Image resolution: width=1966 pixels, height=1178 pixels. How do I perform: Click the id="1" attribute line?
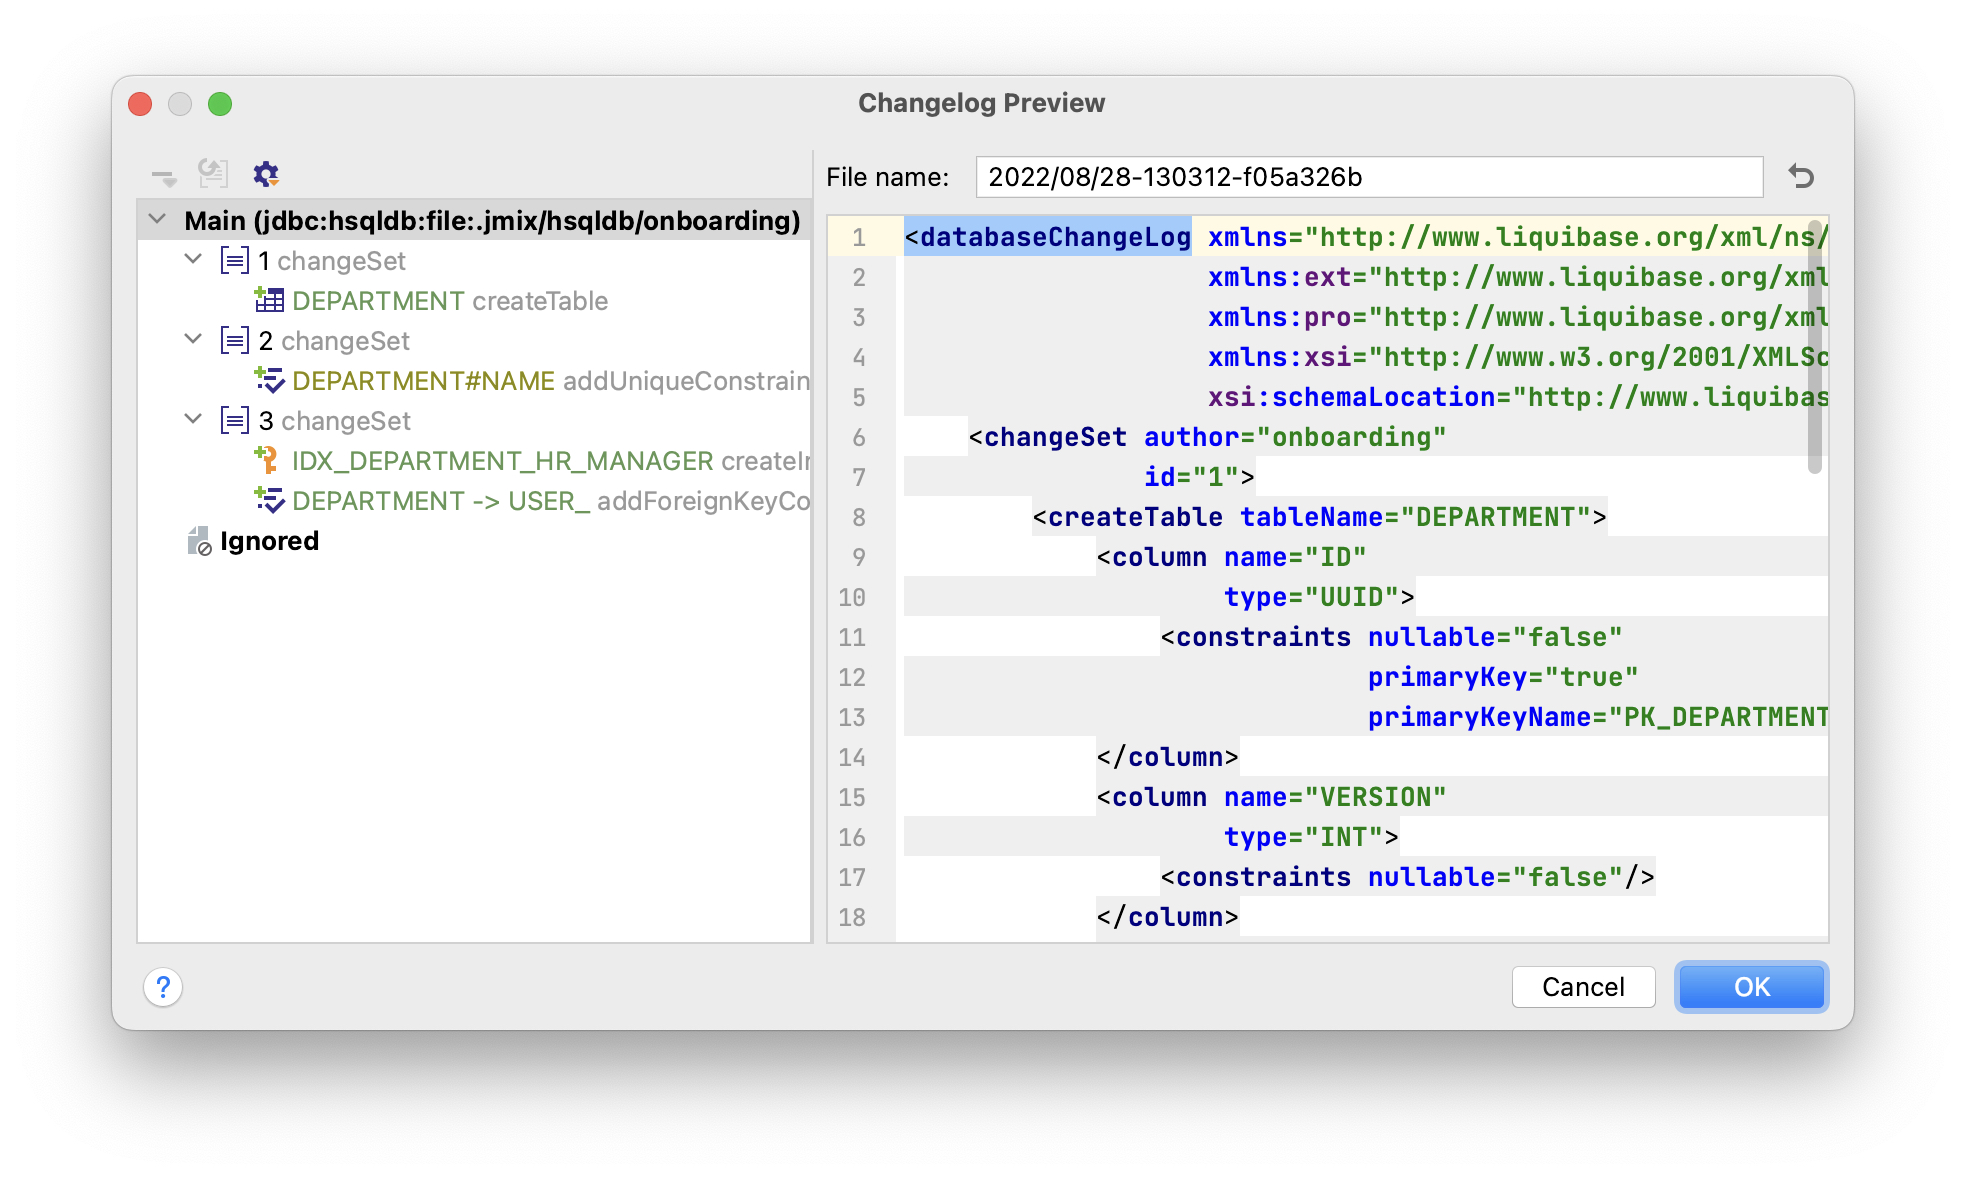(1199, 477)
